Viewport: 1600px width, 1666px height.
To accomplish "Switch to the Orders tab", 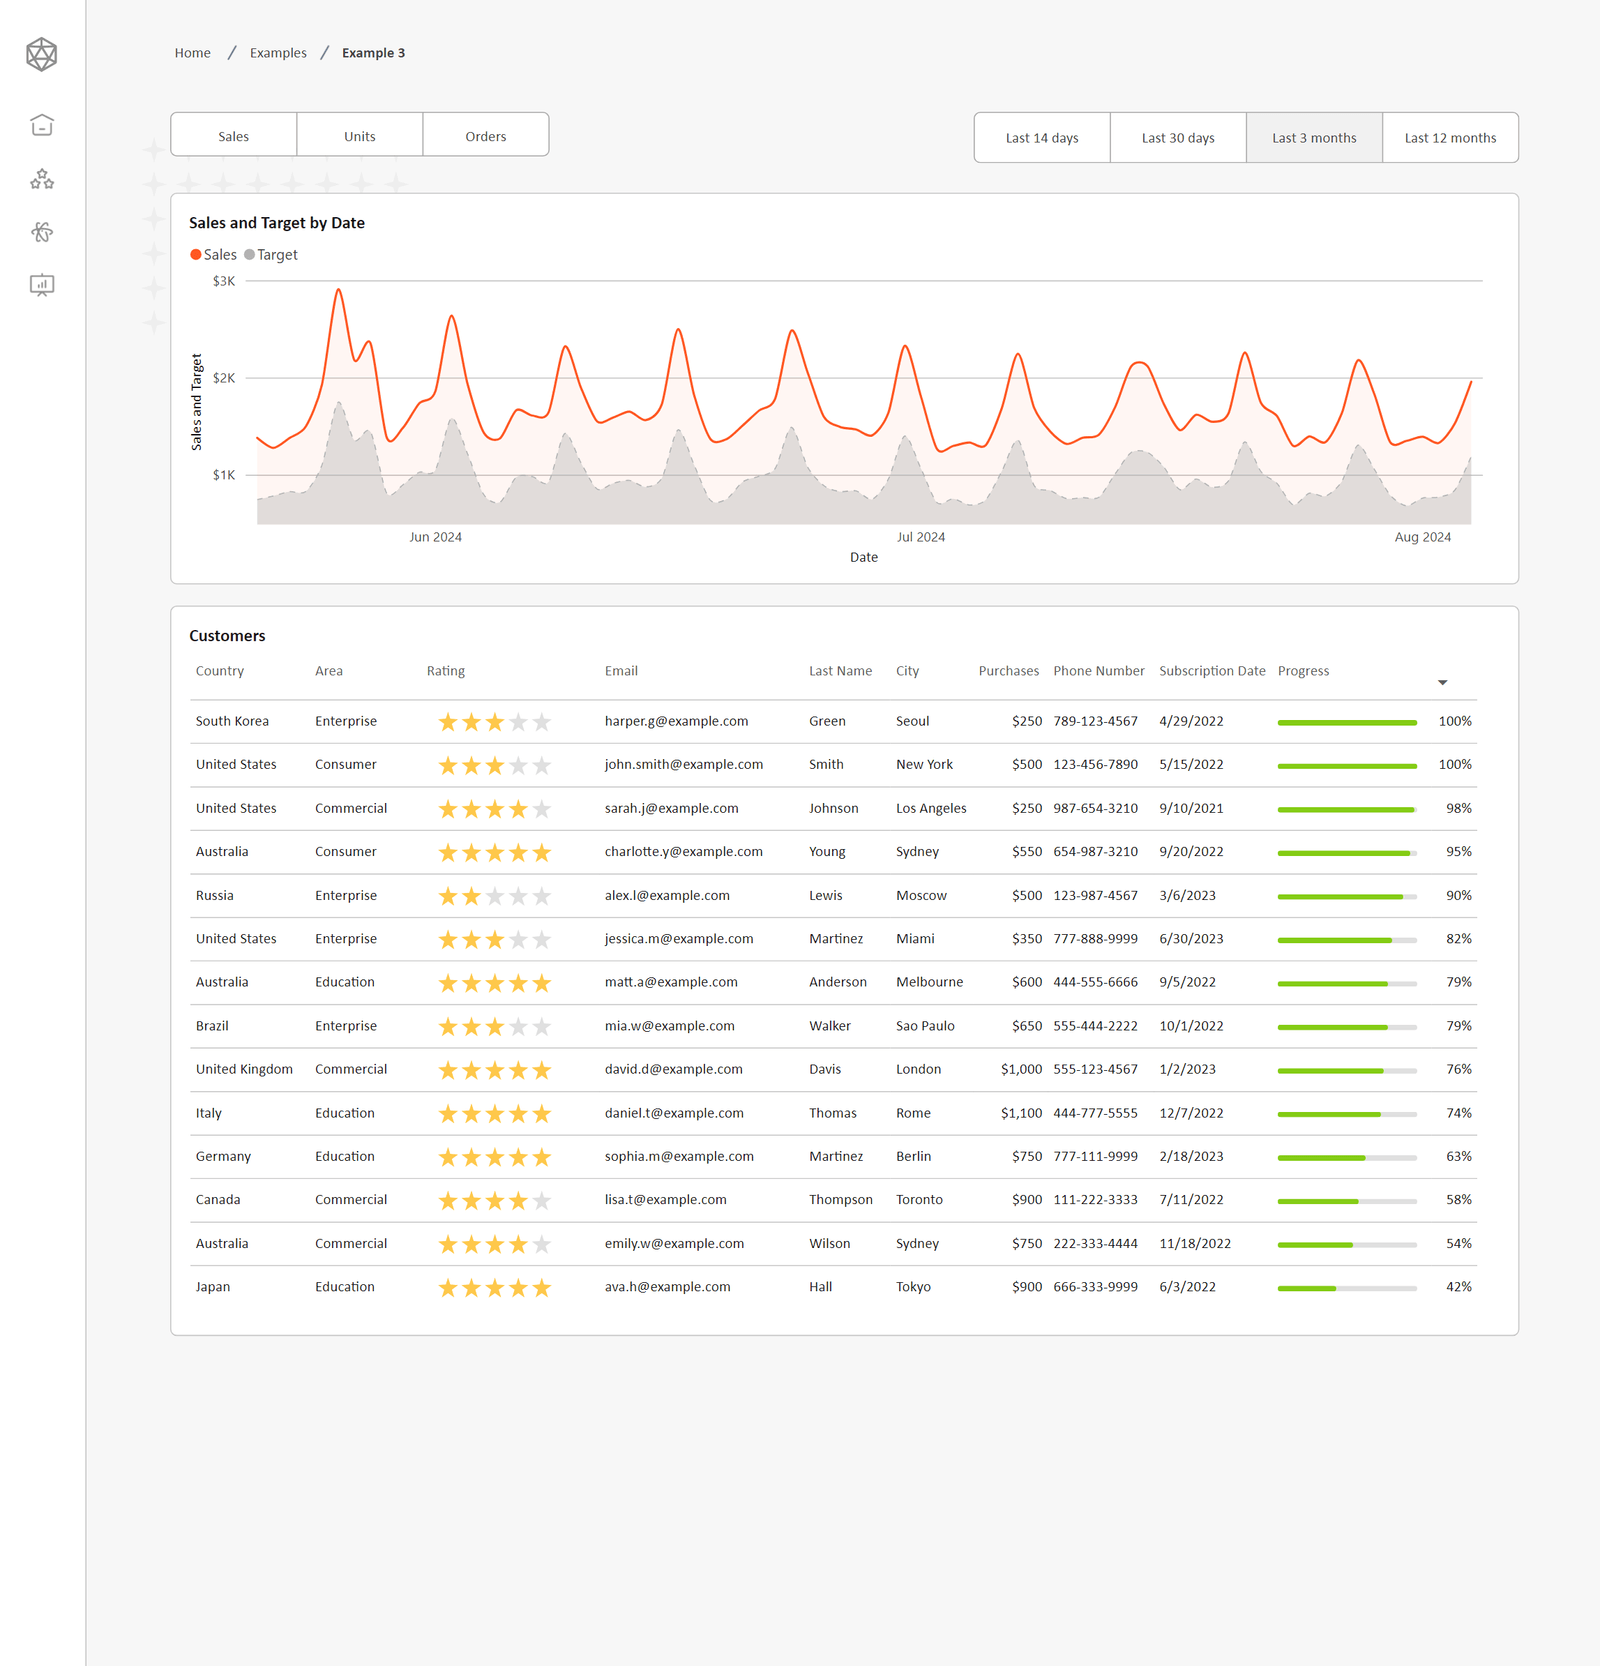I will pos(485,134).
